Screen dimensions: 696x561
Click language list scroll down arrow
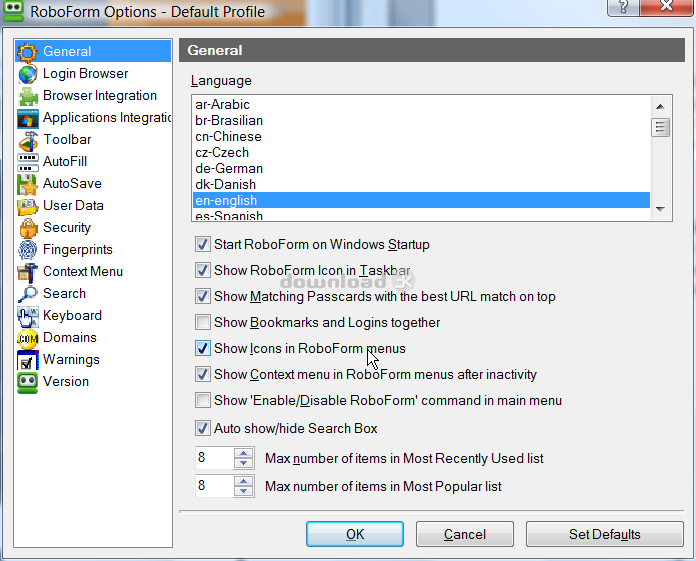tap(660, 209)
